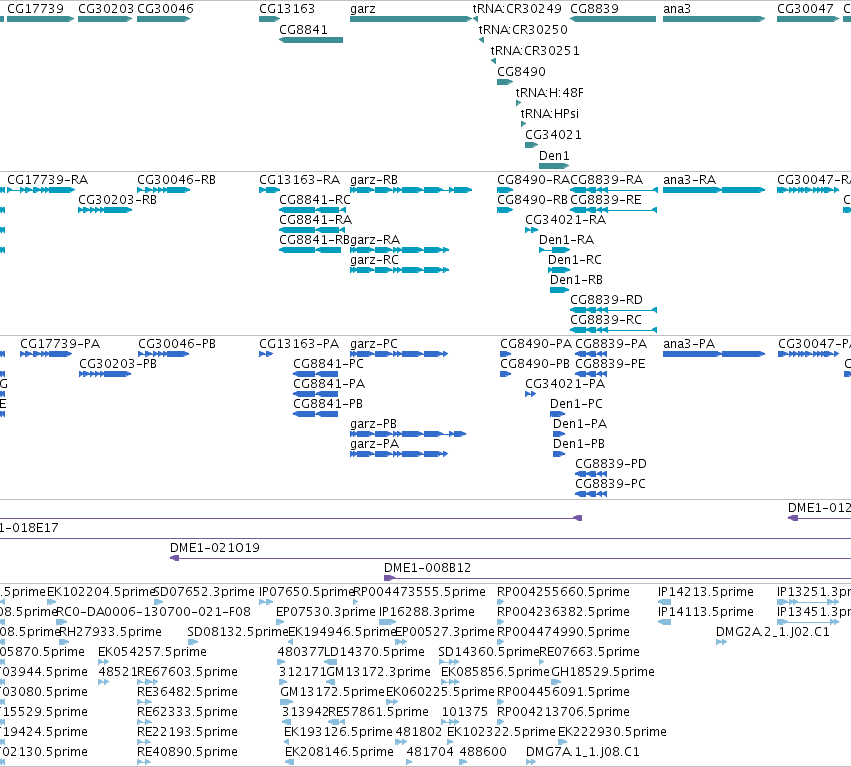Select the CG8841-PC protein label
Image resolution: width=851 pixels, height=767 pixels.
tap(328, 364)
